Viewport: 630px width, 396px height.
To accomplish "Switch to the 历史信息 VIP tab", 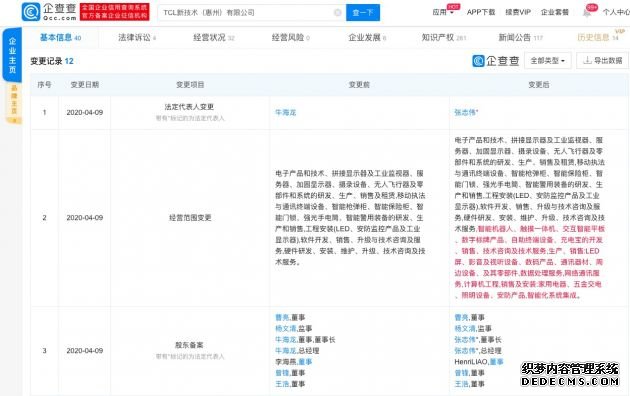I will point(598,38).
